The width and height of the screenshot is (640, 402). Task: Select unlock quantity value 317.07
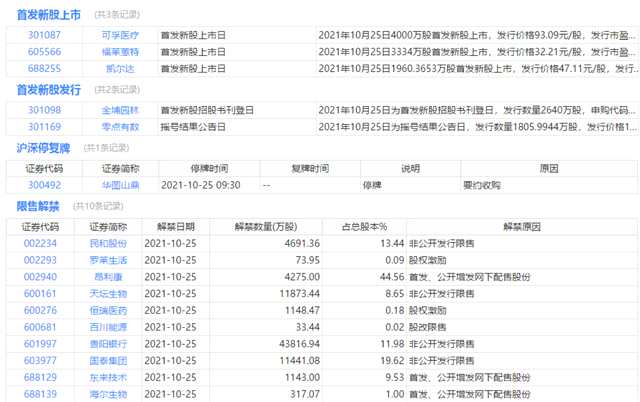coord(305,394)
